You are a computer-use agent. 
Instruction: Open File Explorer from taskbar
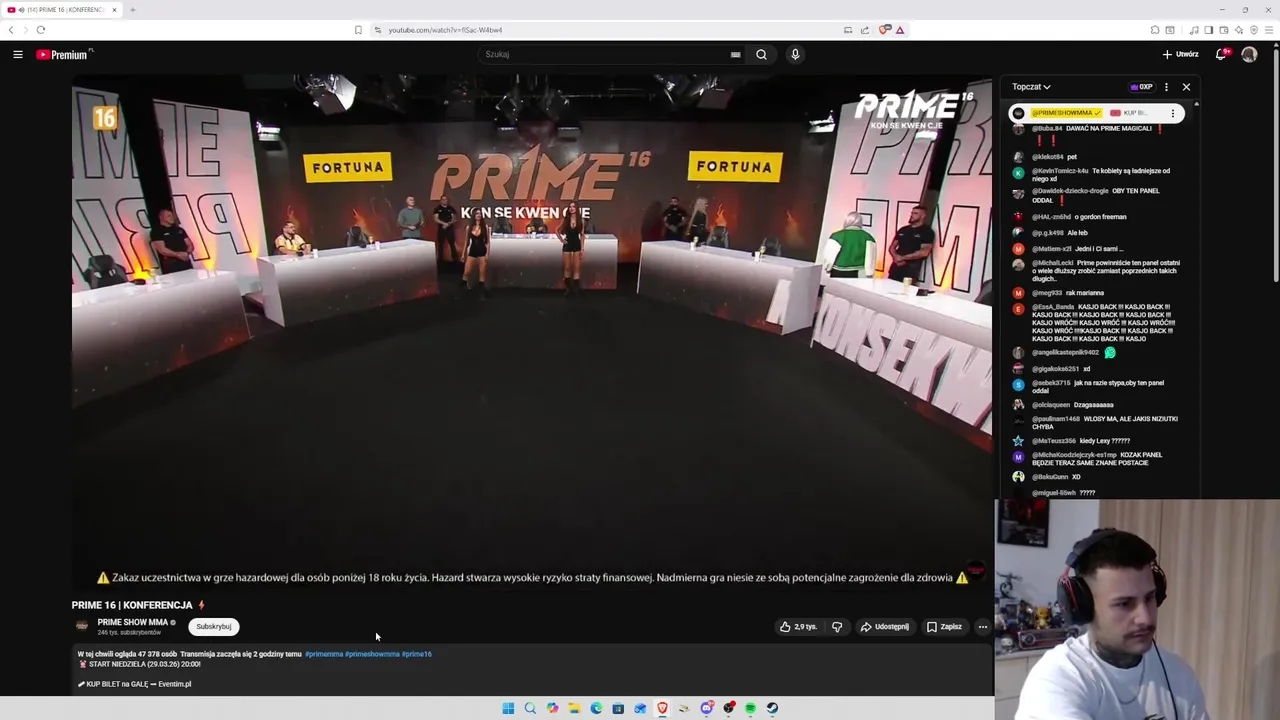574,708
